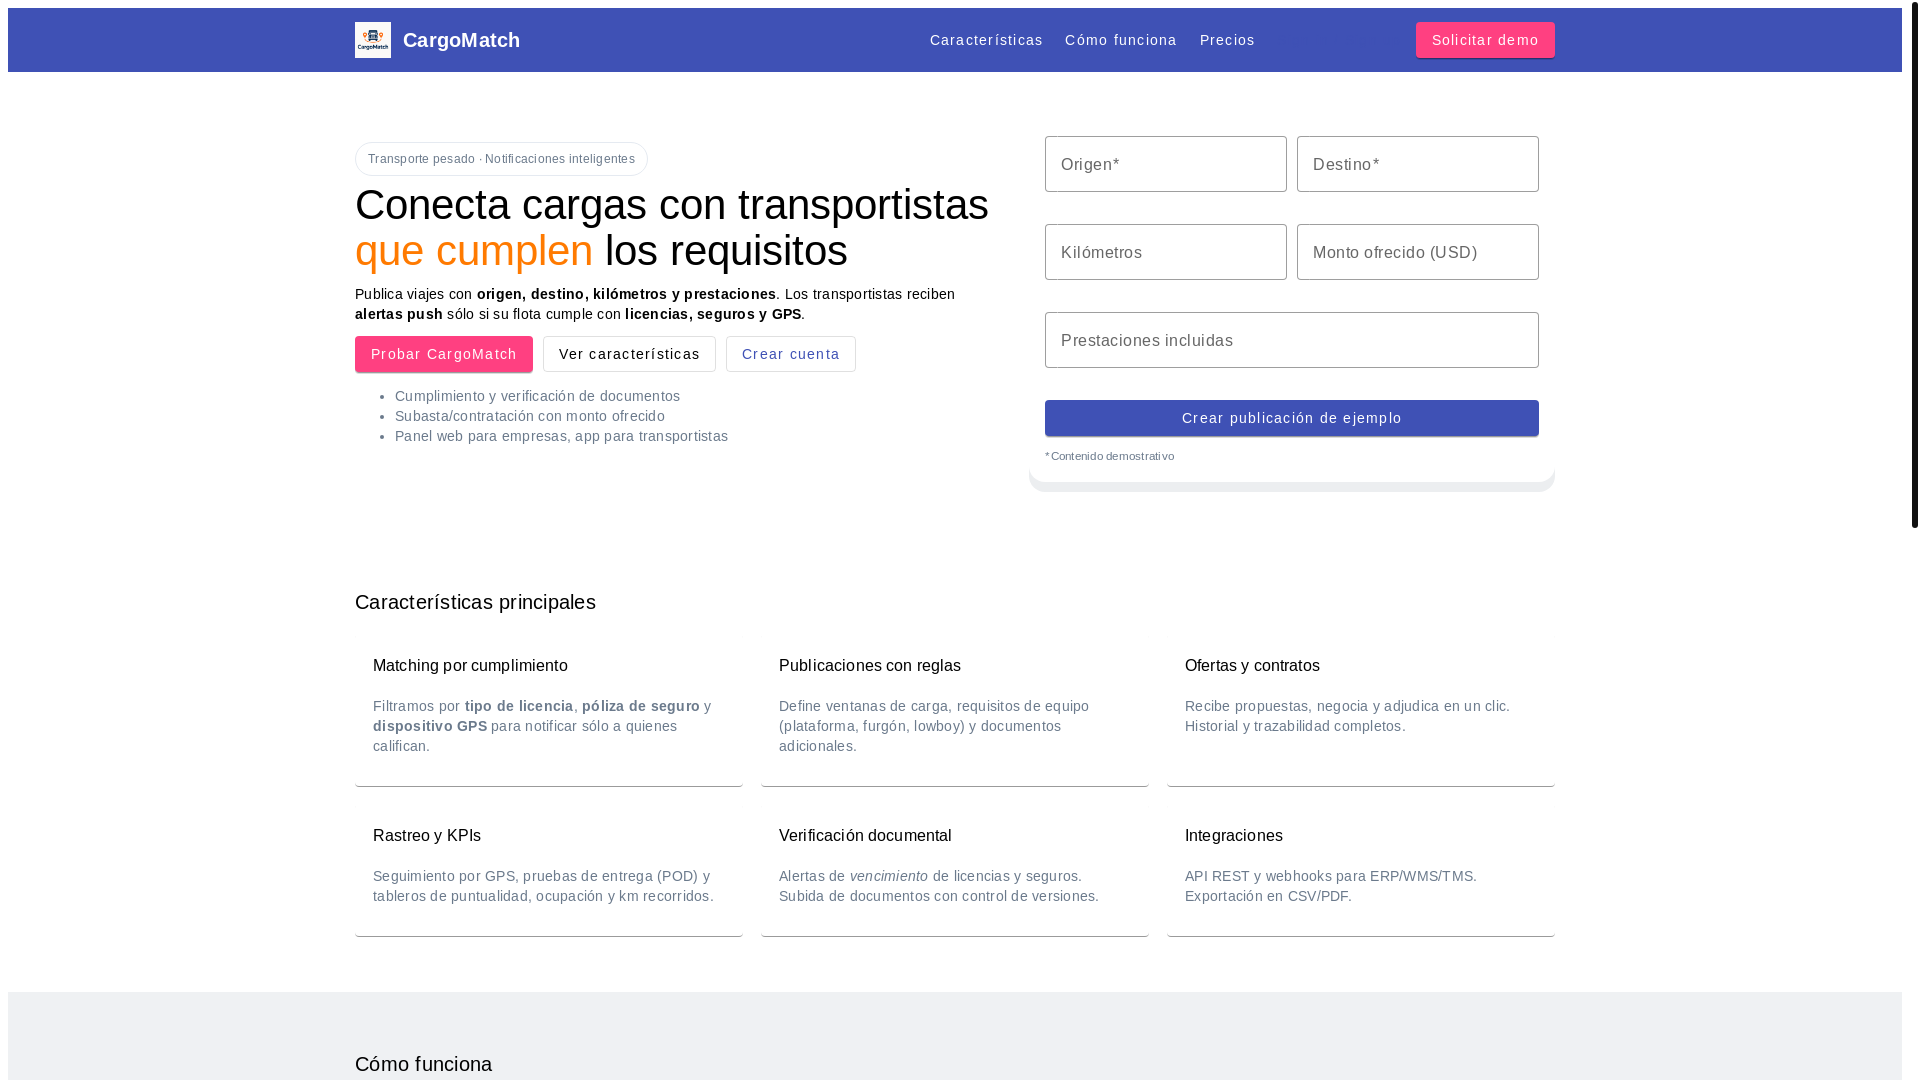Click 'Cumplimiento y verificación de documentos' bullet
The height and width of the screenshot is (1080, 1920).
537,396
